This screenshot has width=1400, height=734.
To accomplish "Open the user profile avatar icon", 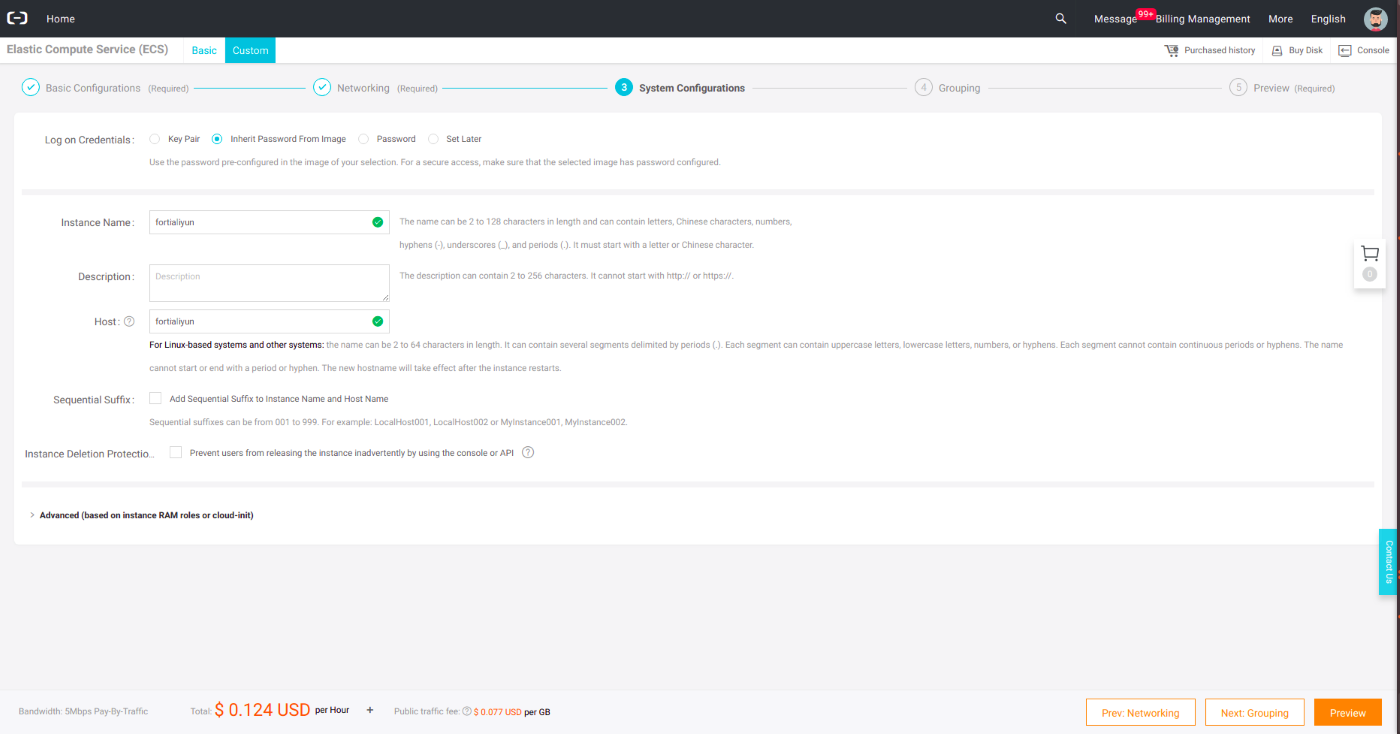I will click(1377, 18).
